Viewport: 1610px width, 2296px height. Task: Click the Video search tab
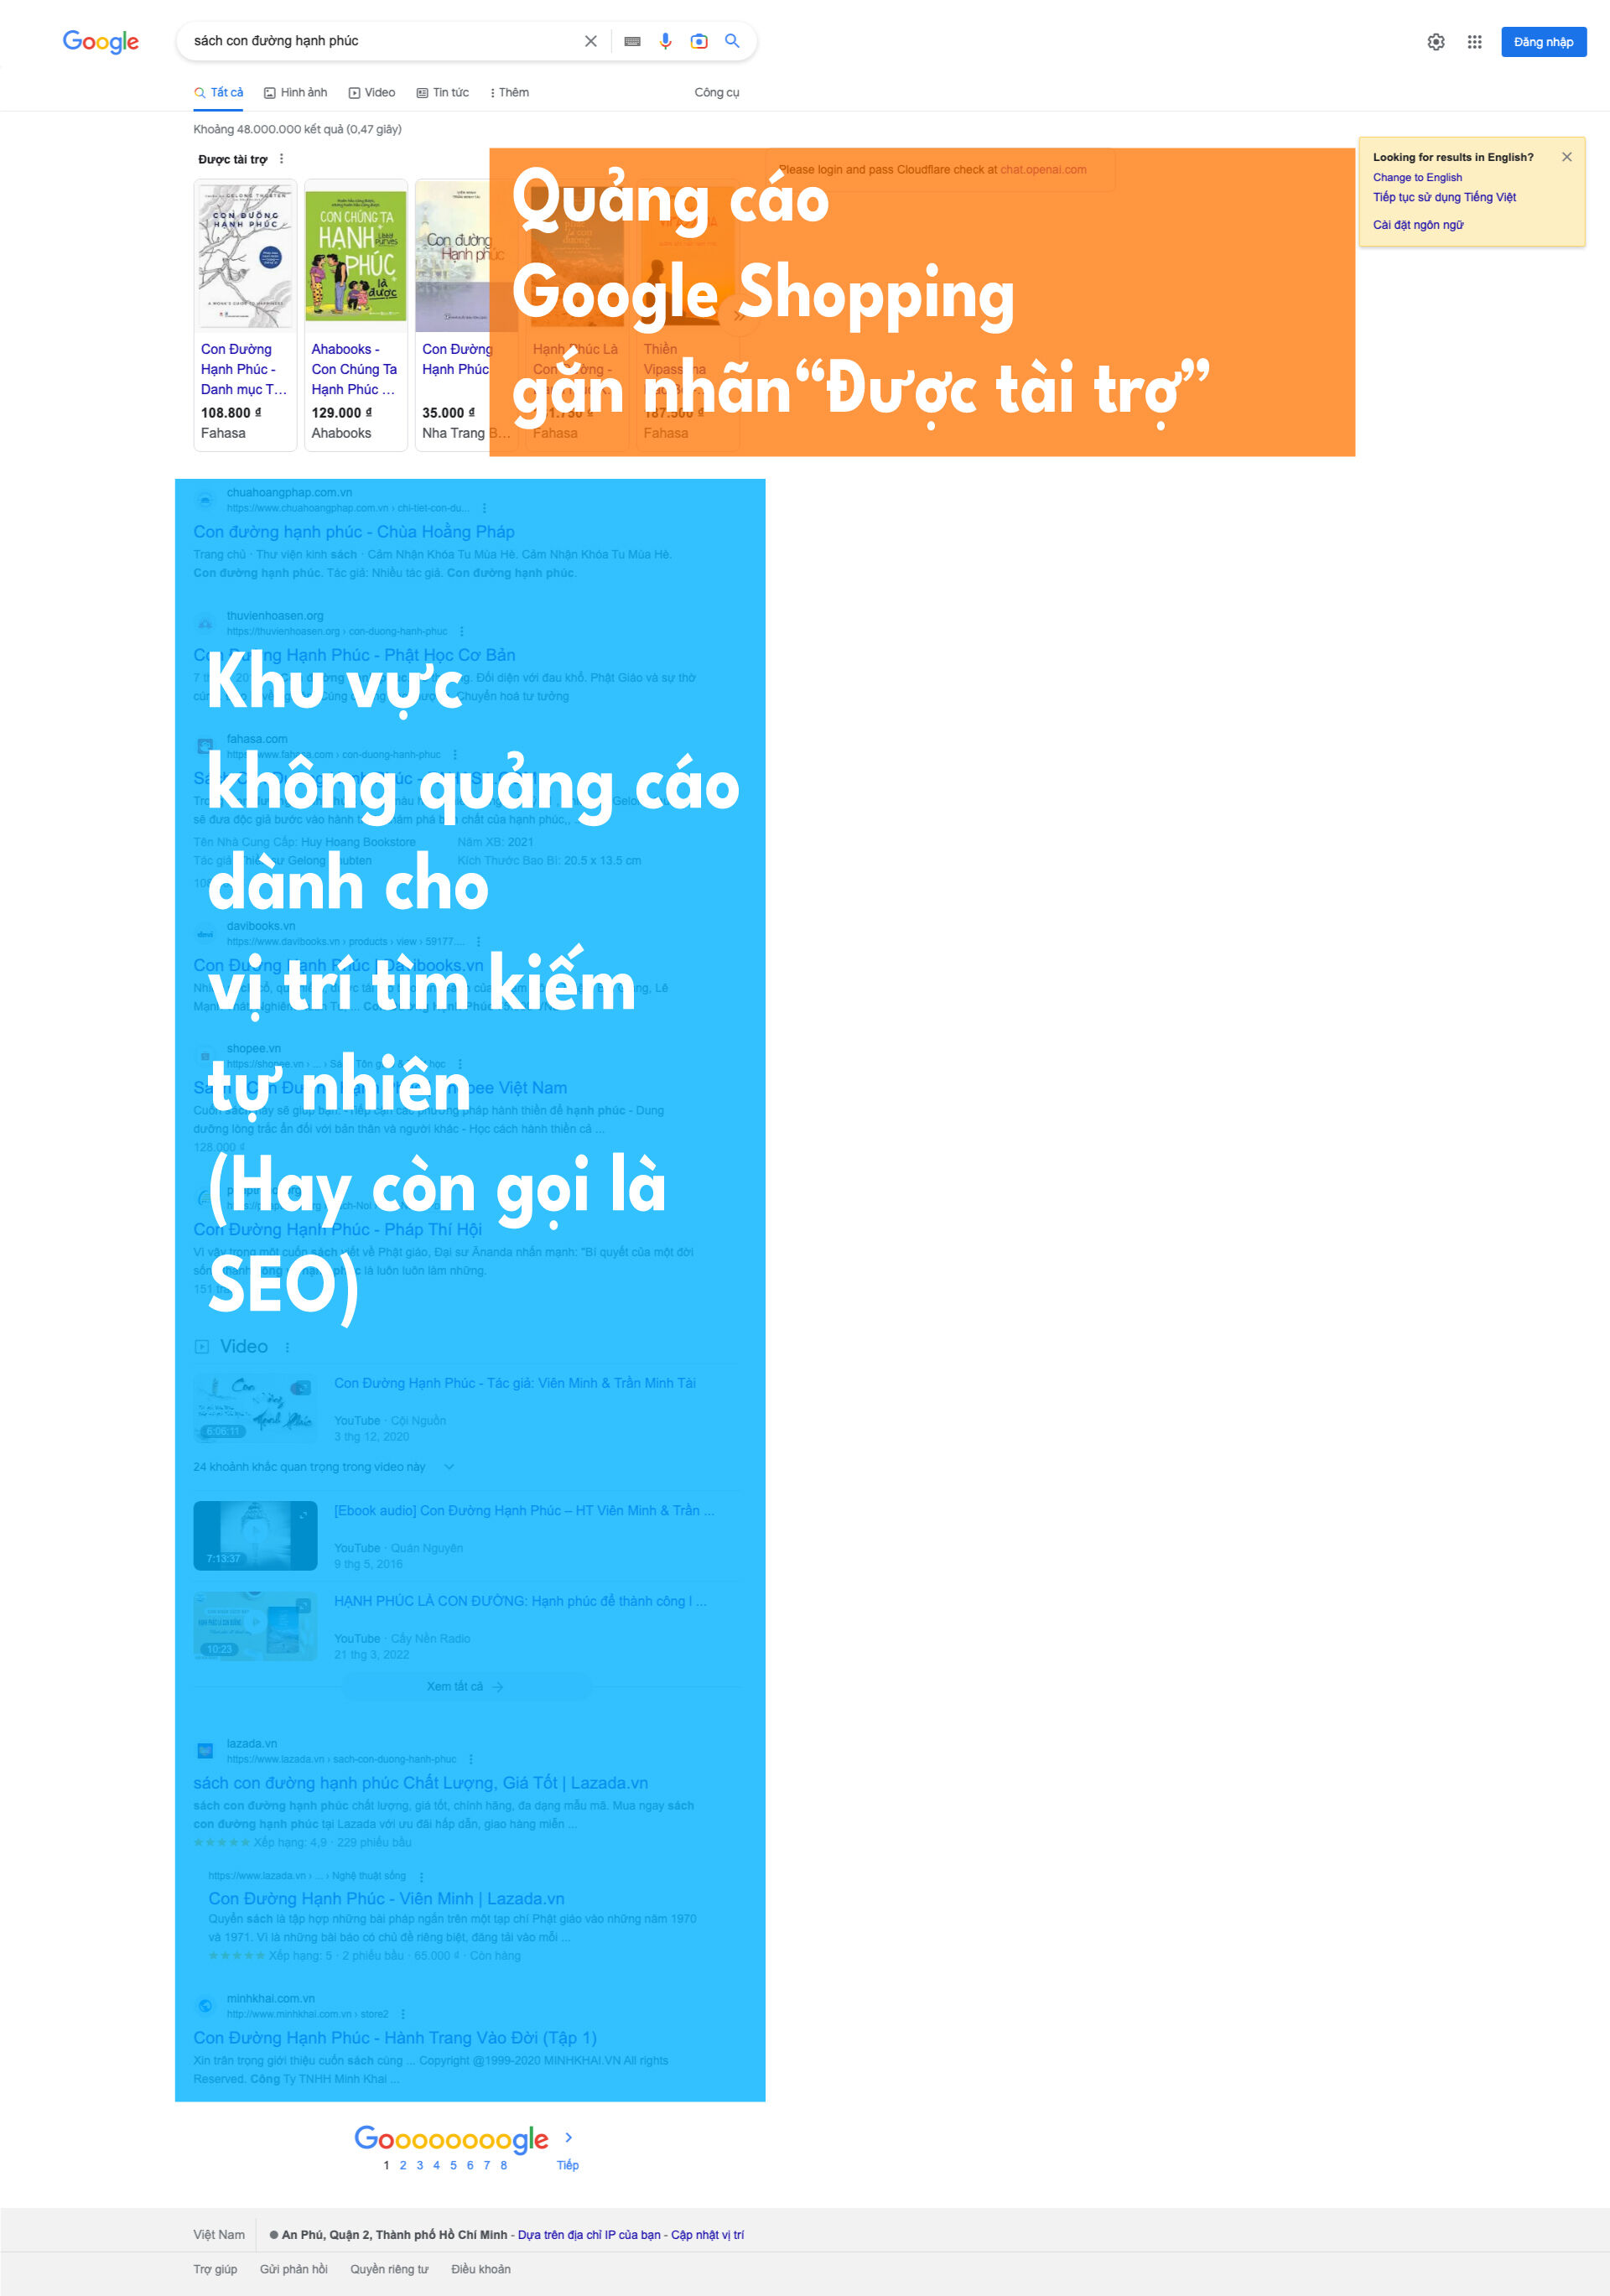[375, 92]
